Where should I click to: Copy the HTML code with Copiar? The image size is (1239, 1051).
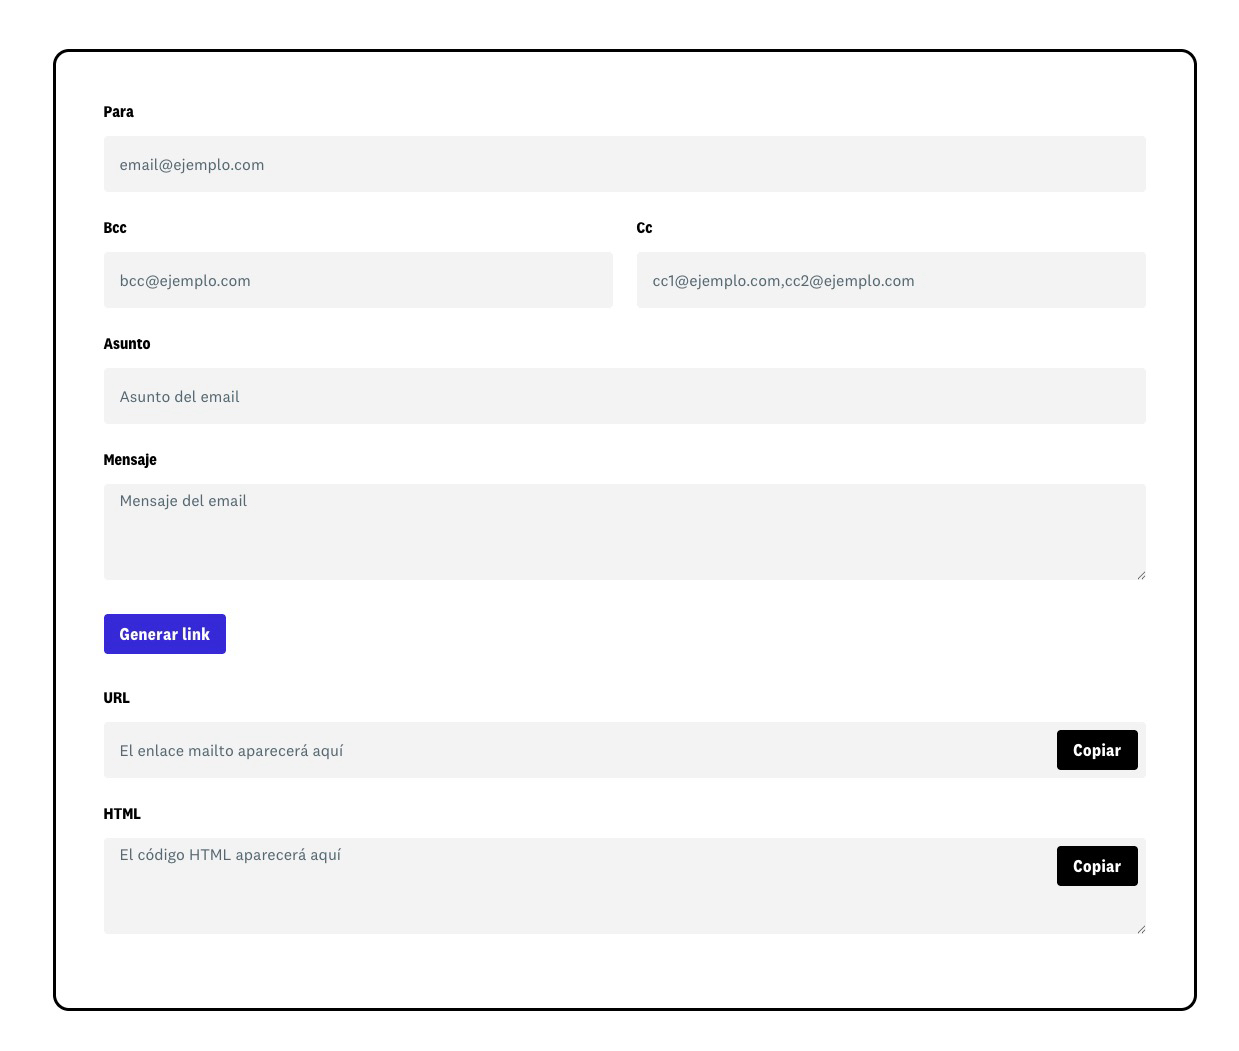(1096, 866)
